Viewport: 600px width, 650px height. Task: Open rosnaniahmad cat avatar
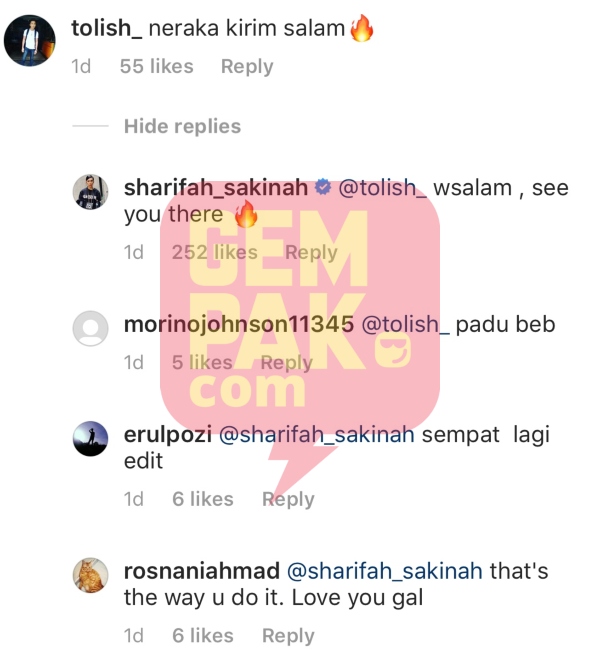click(90, 575)
